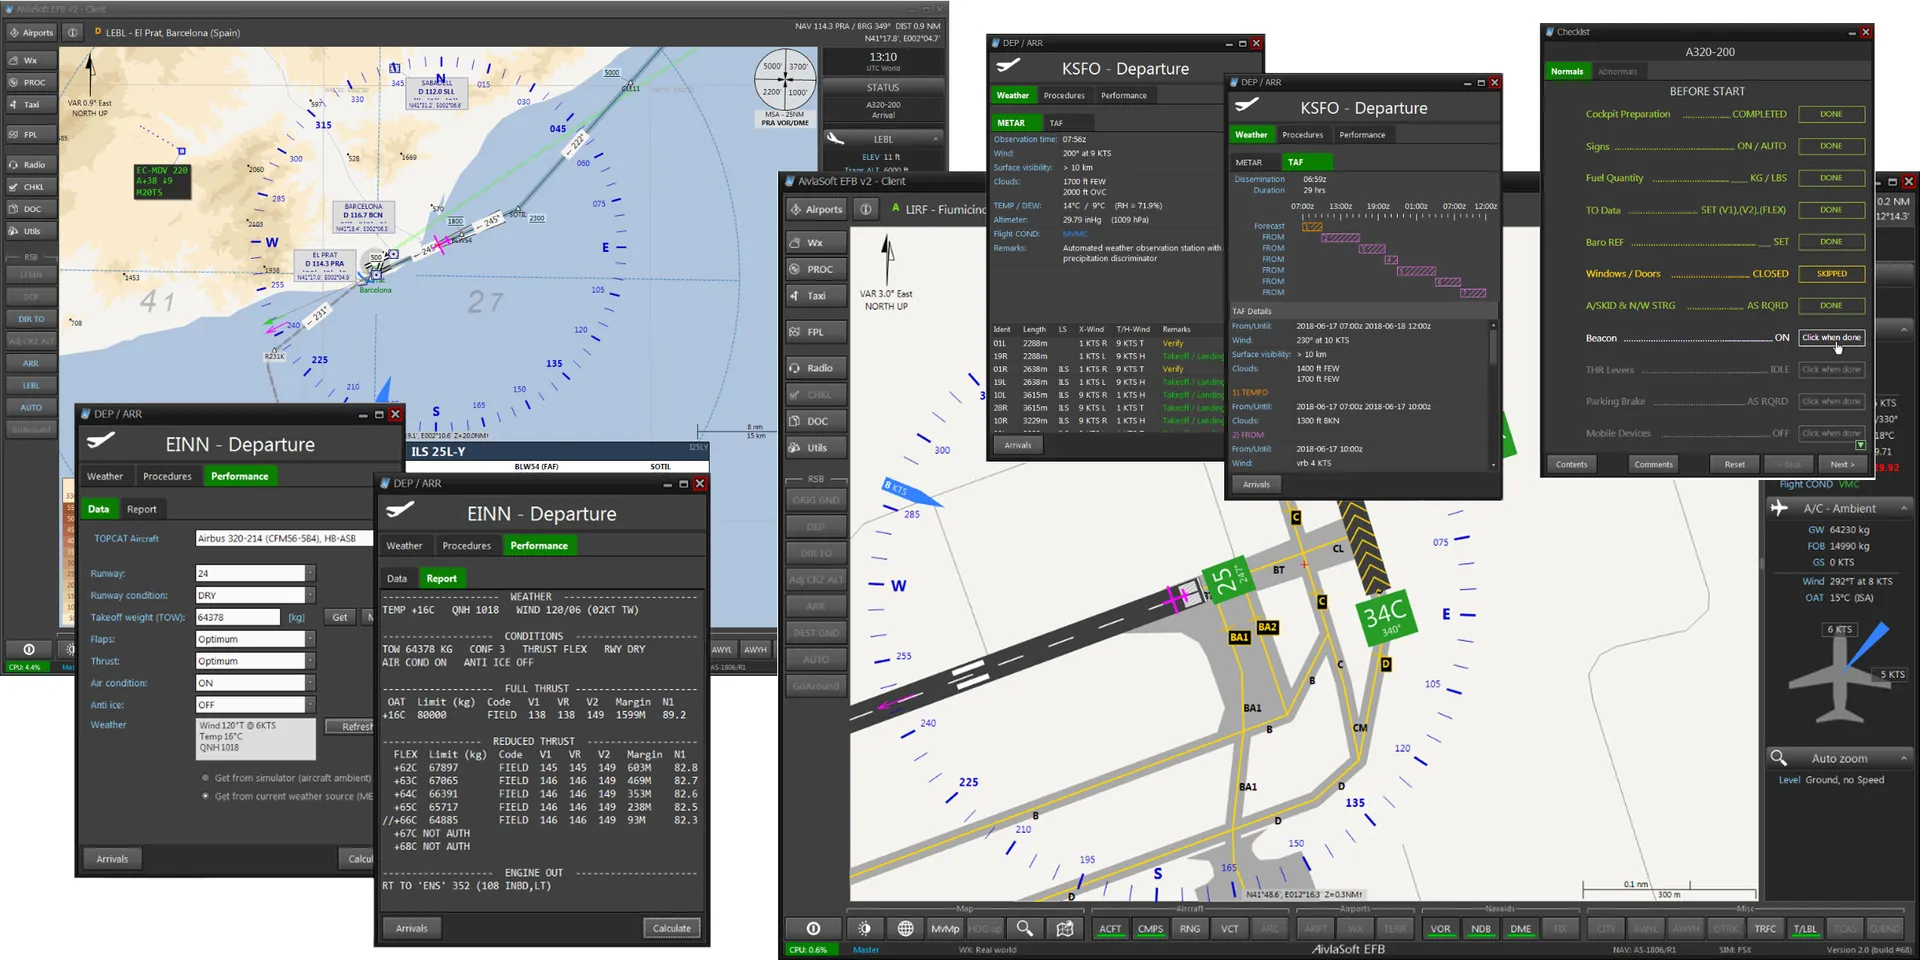Click 'Click when done' for Beacon item
The width and height of the screenshot is (1920, 960).
point(1831,338)
